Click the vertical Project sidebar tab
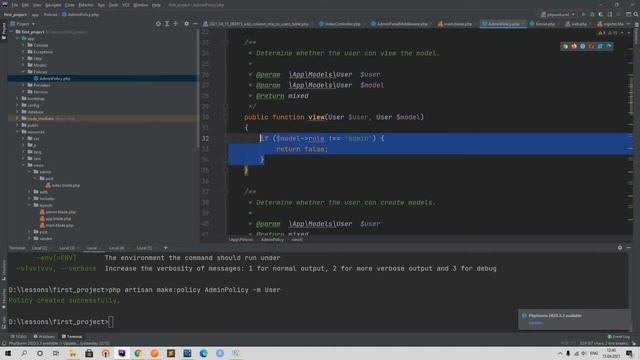The image size is (640, 360). 4,31
